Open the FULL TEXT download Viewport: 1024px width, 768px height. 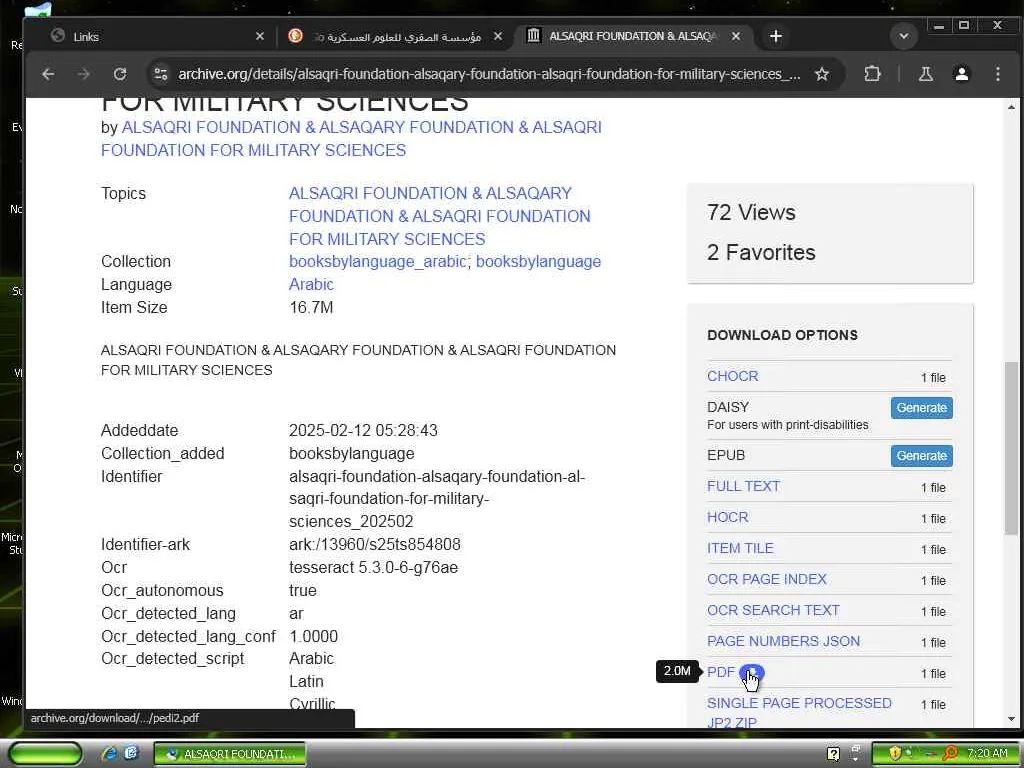tap(743, 486)
